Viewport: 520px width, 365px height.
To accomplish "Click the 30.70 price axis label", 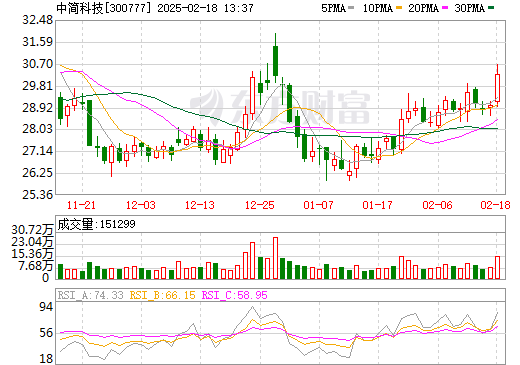I will point(38,64).
